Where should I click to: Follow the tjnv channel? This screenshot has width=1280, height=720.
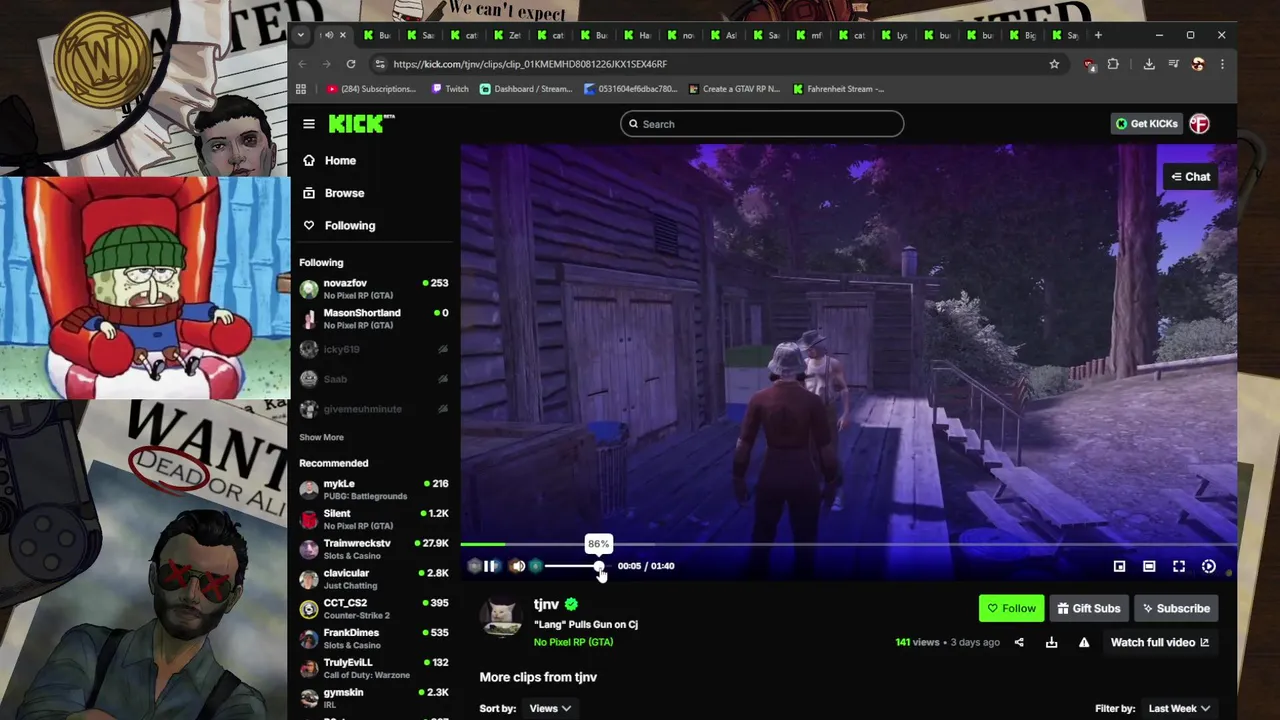(x=1011, y=608)
